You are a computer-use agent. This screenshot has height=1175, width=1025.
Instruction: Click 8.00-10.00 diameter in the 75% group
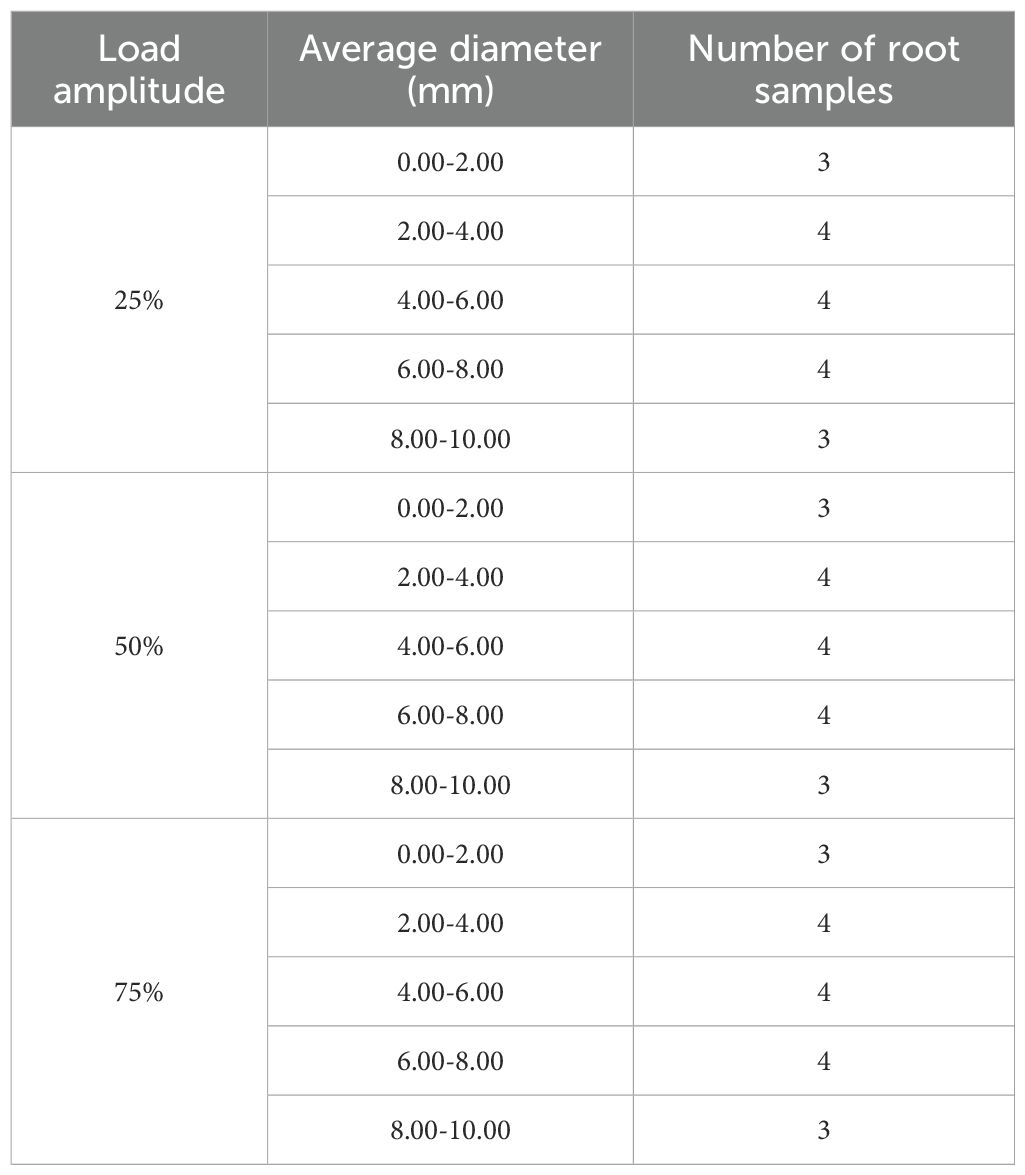point(450,1131)
